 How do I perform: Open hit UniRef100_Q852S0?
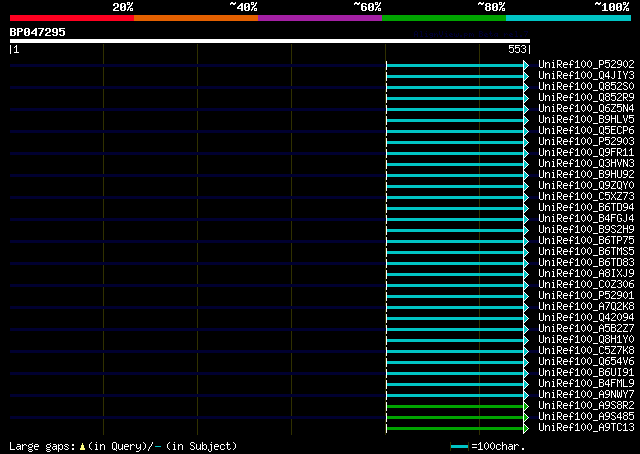point(586,87)
